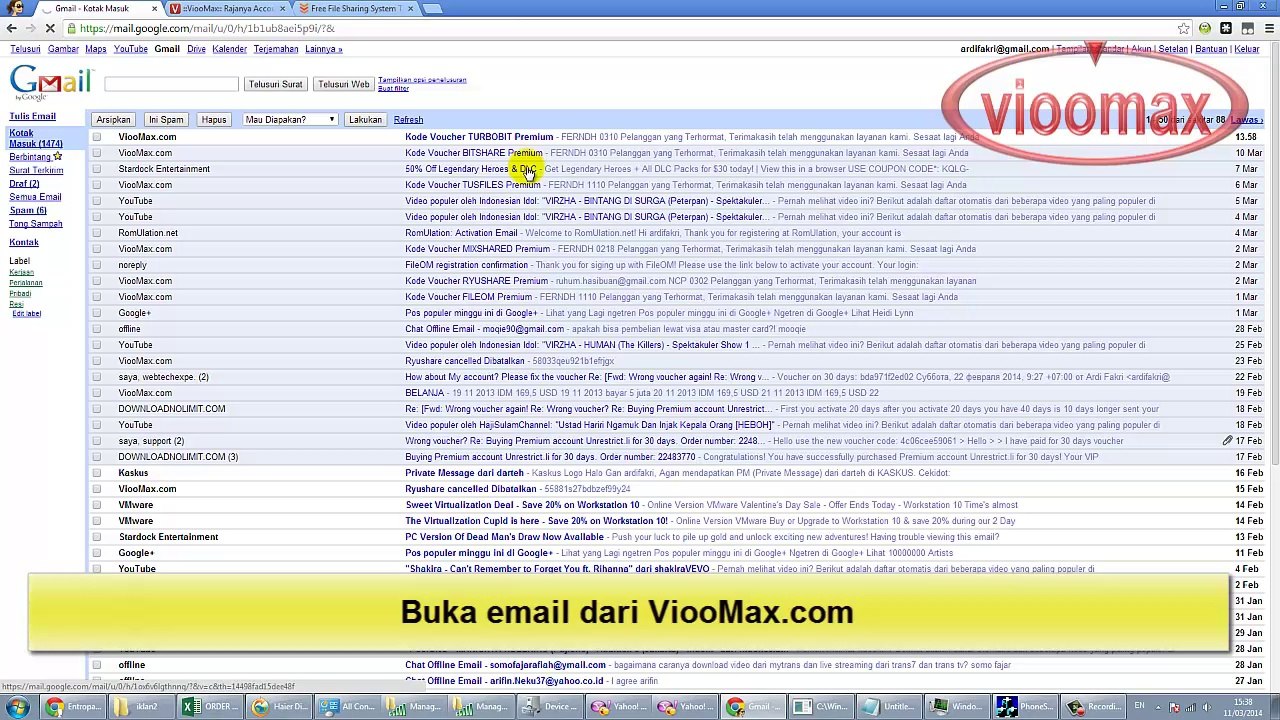1280x720 pixels.
Task: Open Drive from Google top bar
Action: point(196,49)
